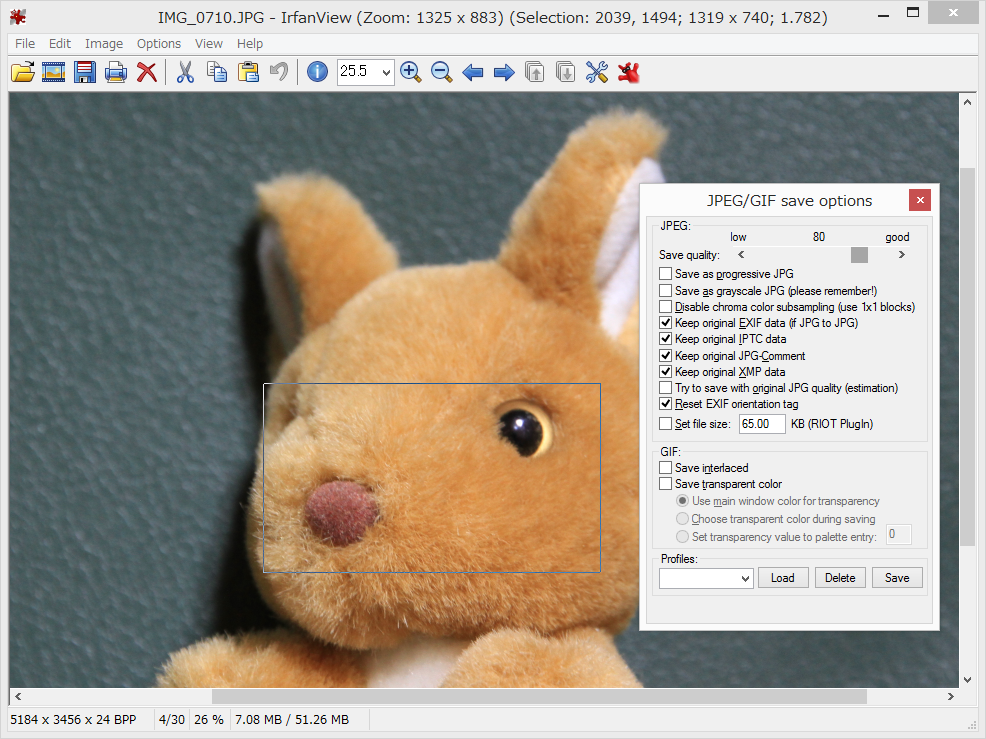Open the Options menu
This screenshot has height=739, width=986.
[x=159, y=44]
